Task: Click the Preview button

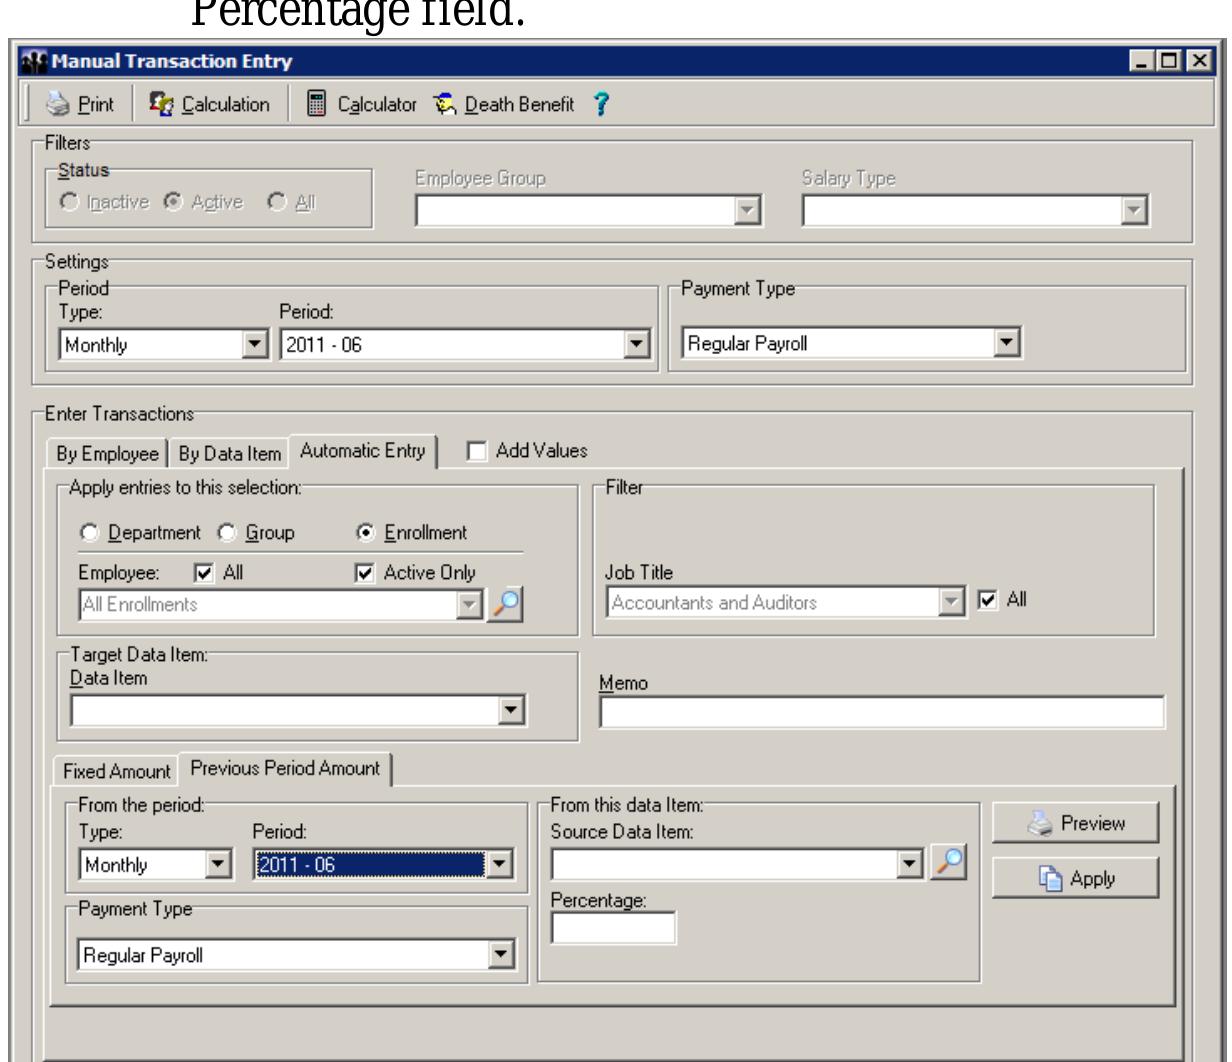Action: click(1075, 824)
